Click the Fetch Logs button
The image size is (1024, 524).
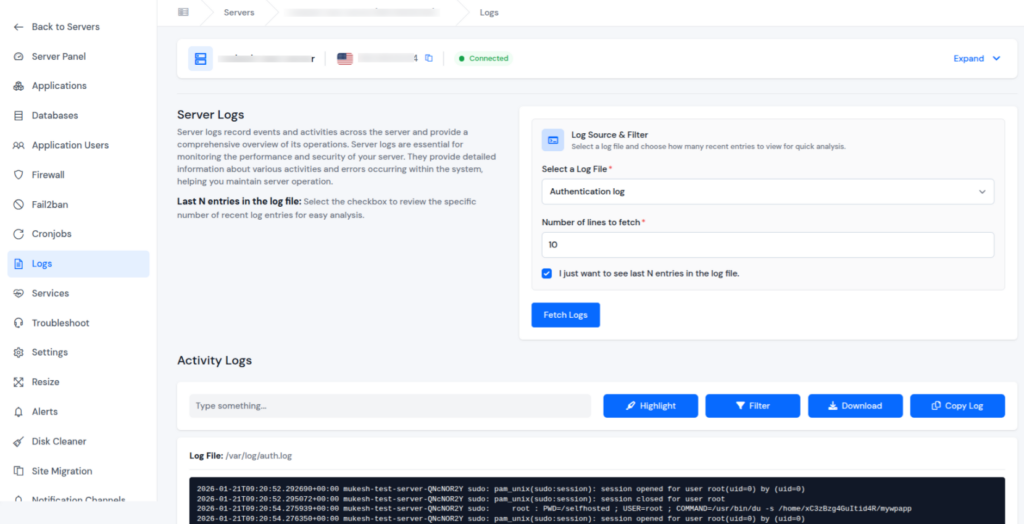[x=566, y=315]
